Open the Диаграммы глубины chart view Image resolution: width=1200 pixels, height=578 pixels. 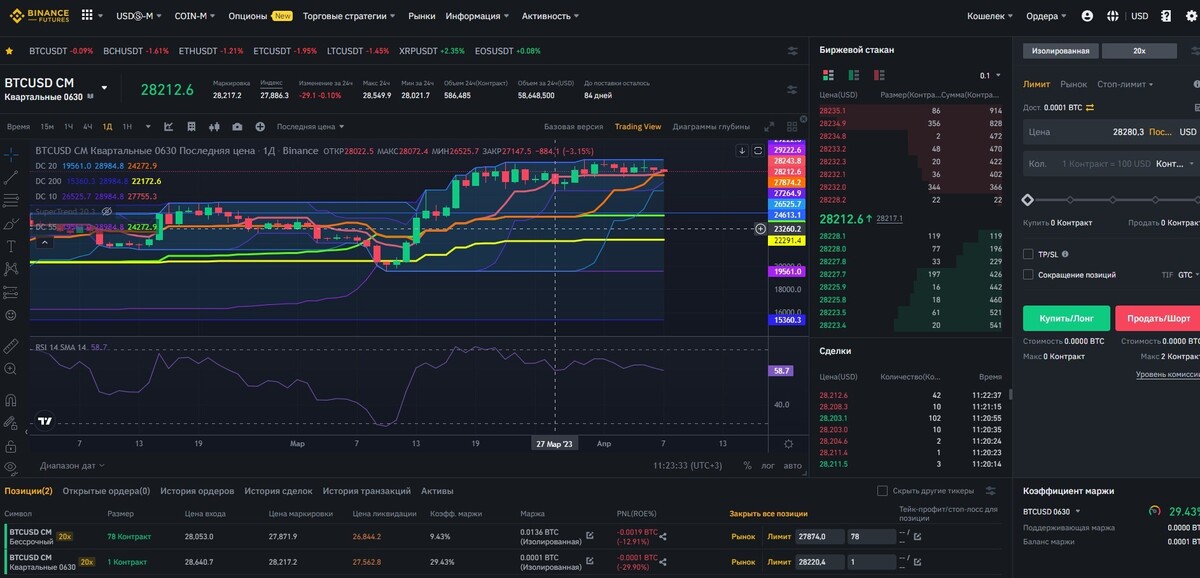[711, 127]
